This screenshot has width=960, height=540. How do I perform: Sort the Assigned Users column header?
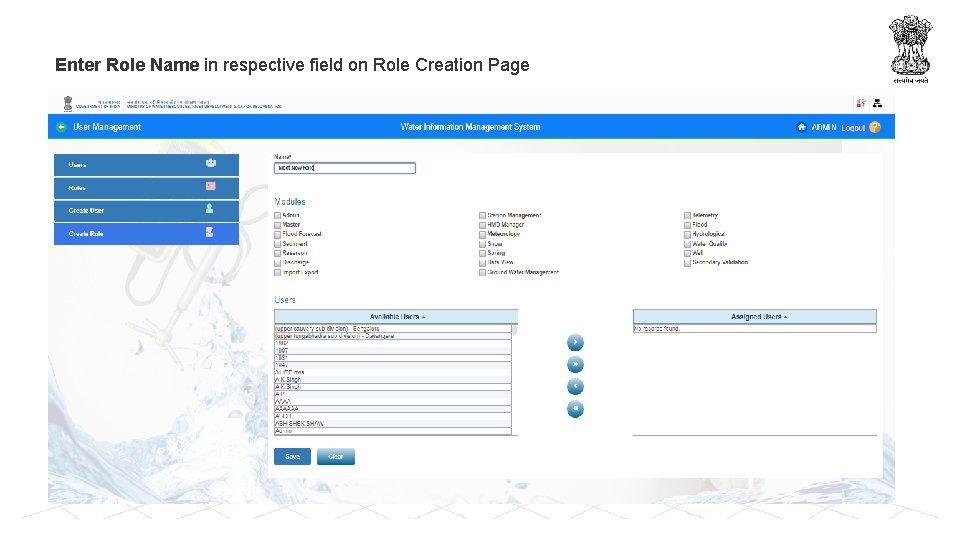(755, 317)
